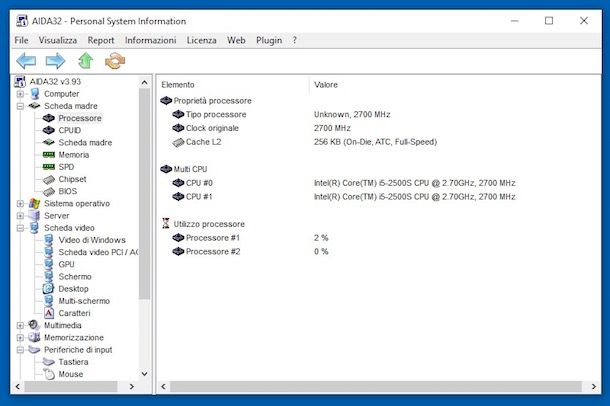Click the BIOS chip icon
This screenshot has height=406, width=610.
click(49, 191)
